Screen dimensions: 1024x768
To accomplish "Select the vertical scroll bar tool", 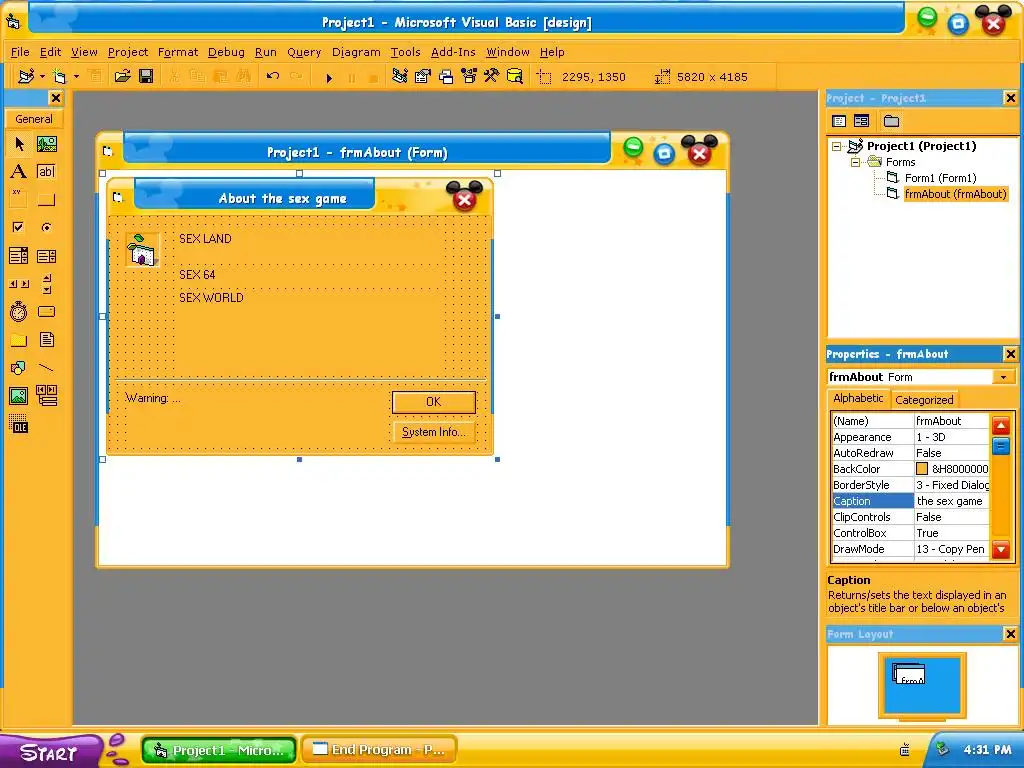I will click(46, 283).
